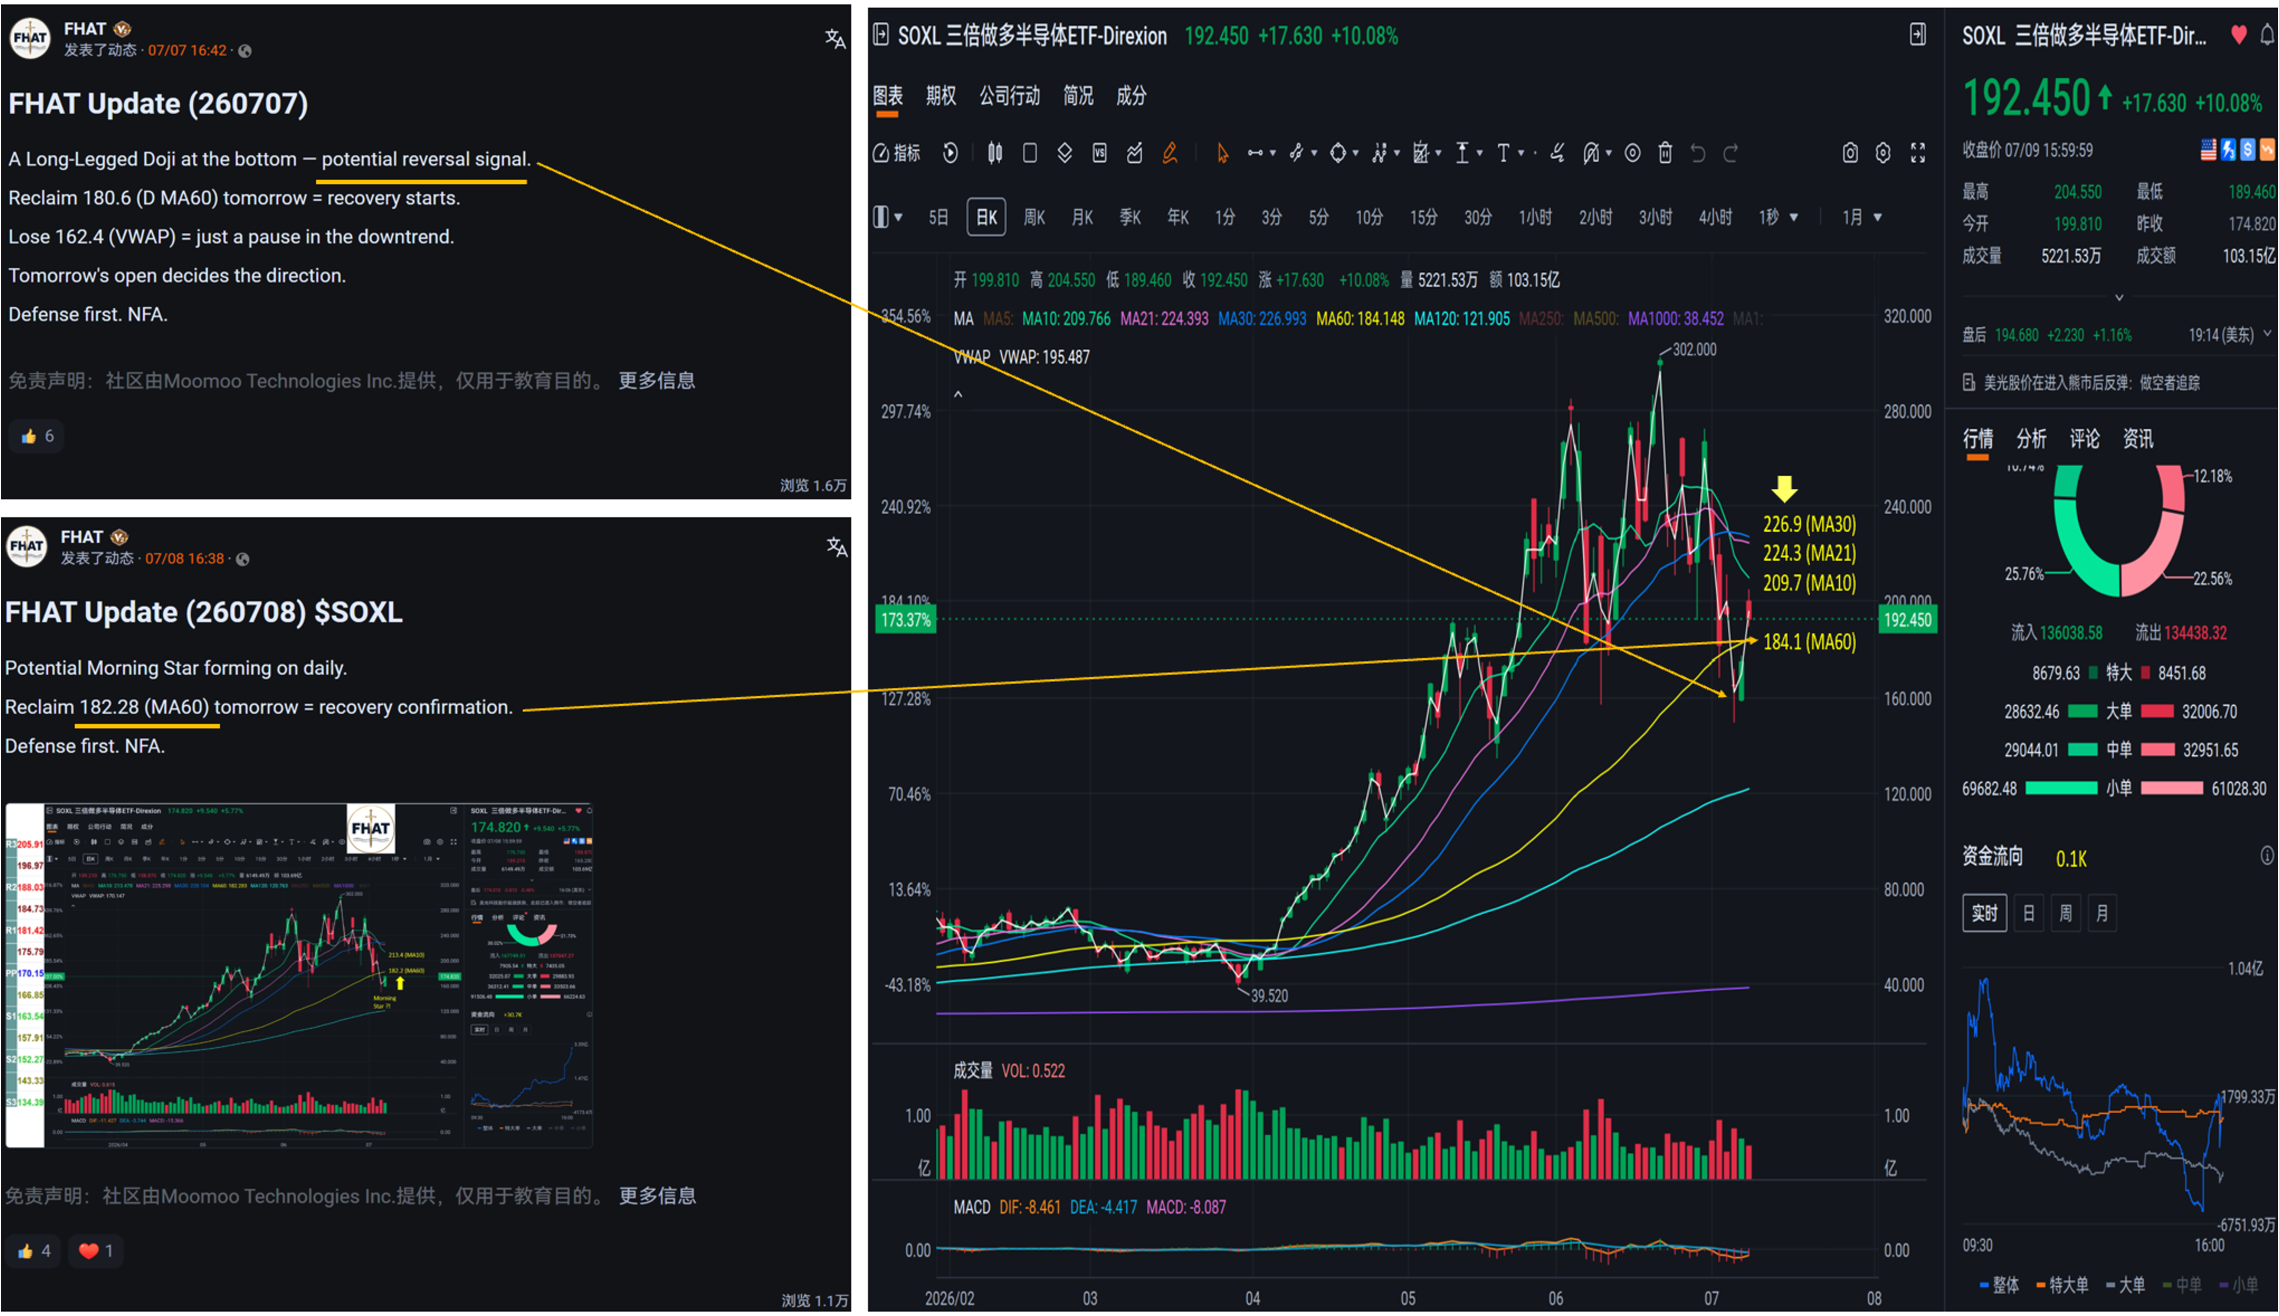The height and width of the screenshot is (1316, 2279).
Task: Open the 1秒 interval dropdown
Action: [1779, 217]
